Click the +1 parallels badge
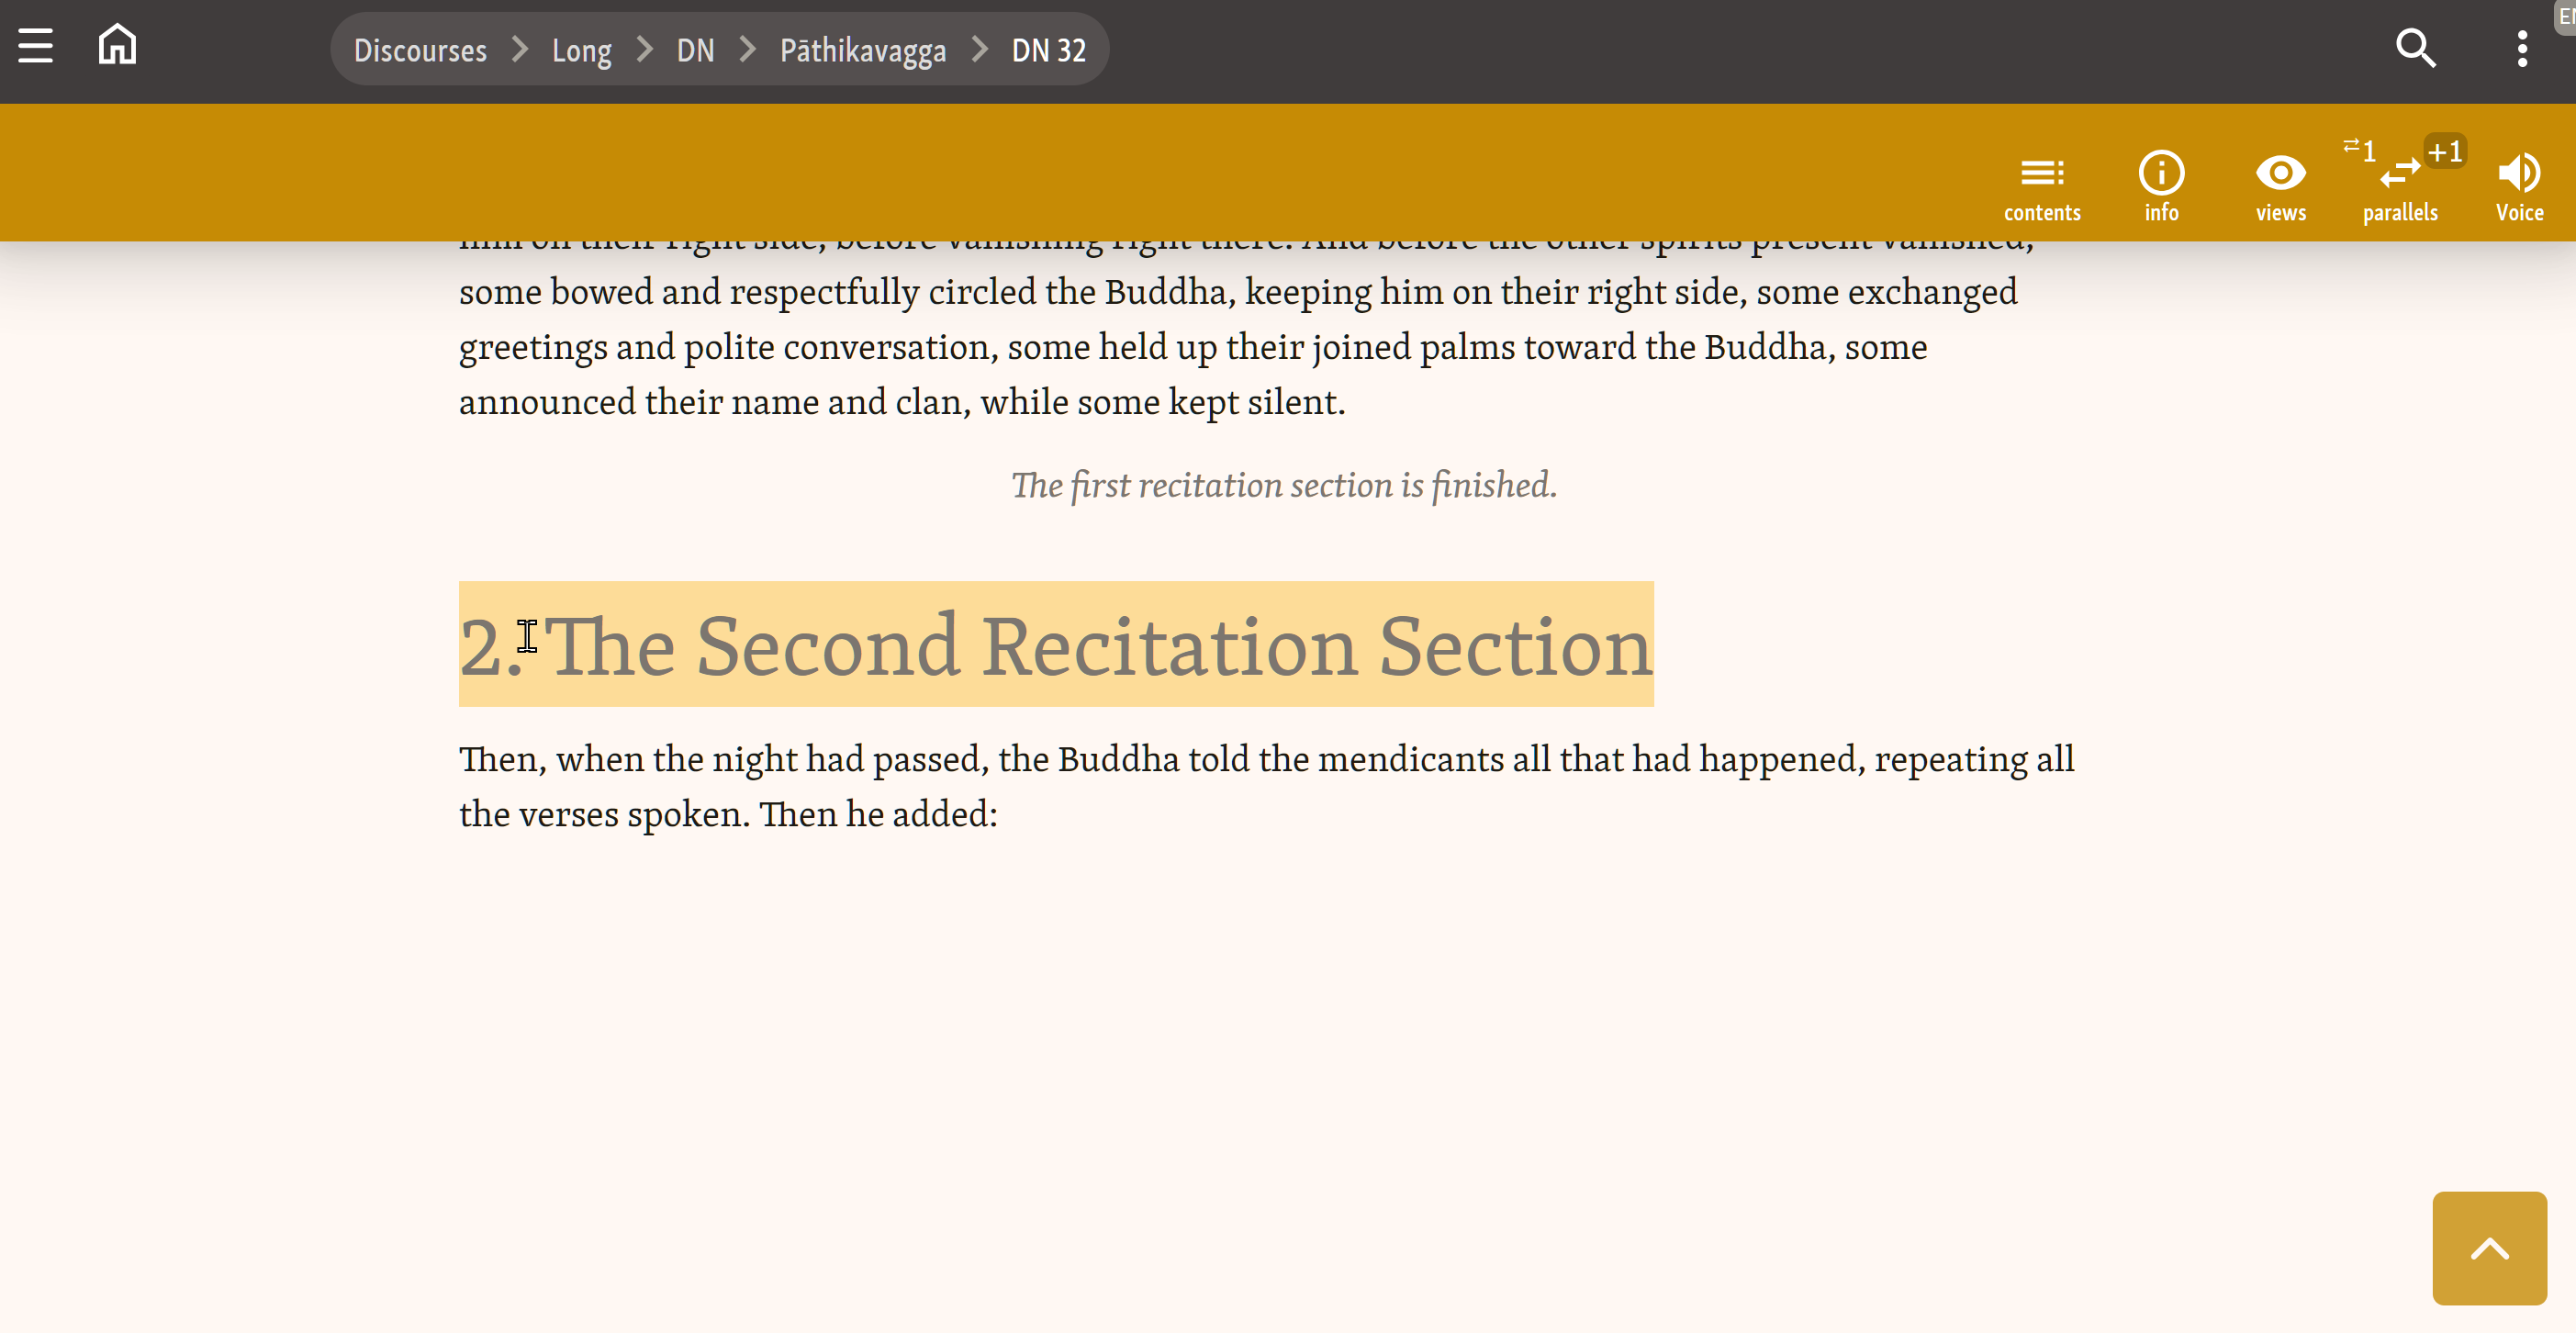This screenshot has width=2576, height=1333. point(2445,152)
